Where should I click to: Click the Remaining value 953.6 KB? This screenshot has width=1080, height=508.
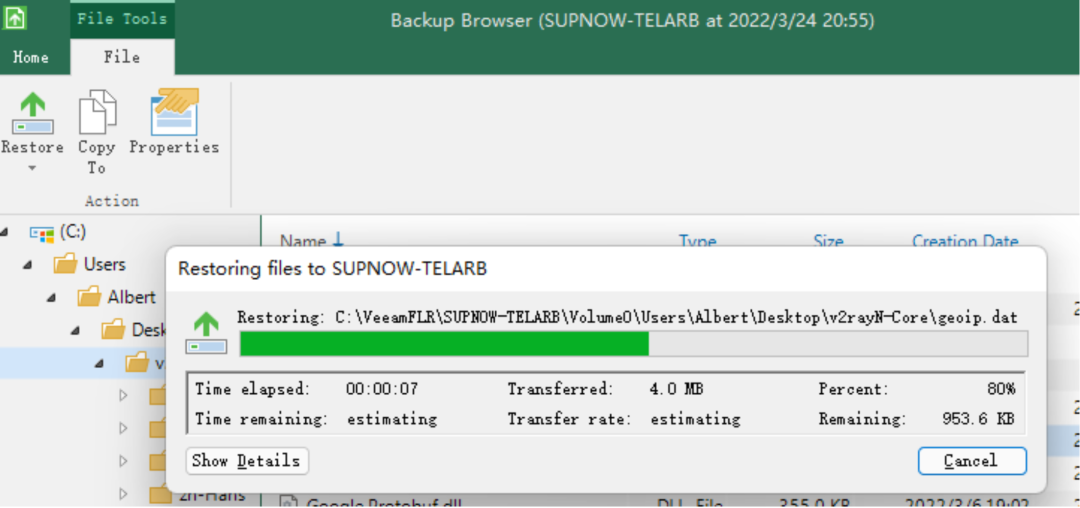coord(979,419)
